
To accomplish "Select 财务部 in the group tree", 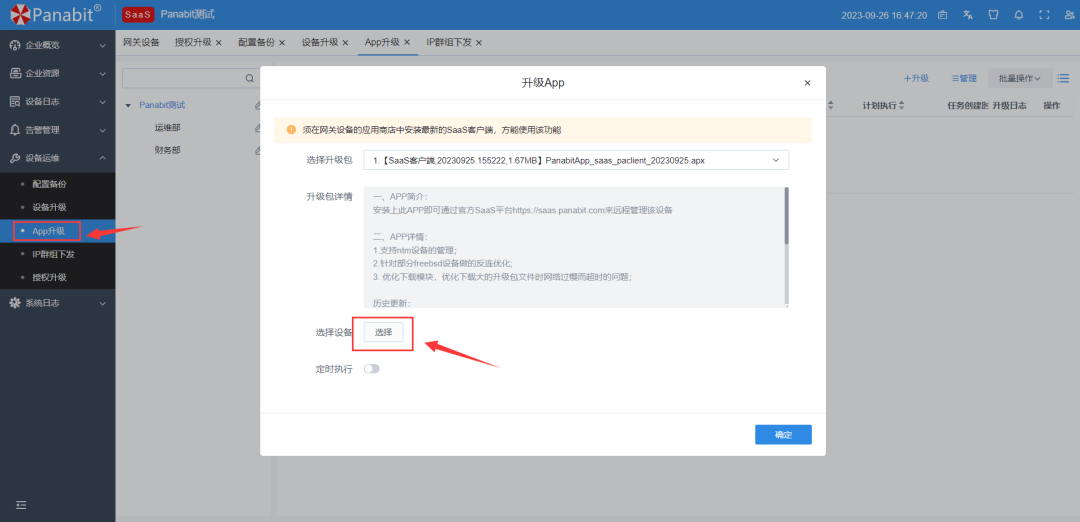I will (168, 150).
